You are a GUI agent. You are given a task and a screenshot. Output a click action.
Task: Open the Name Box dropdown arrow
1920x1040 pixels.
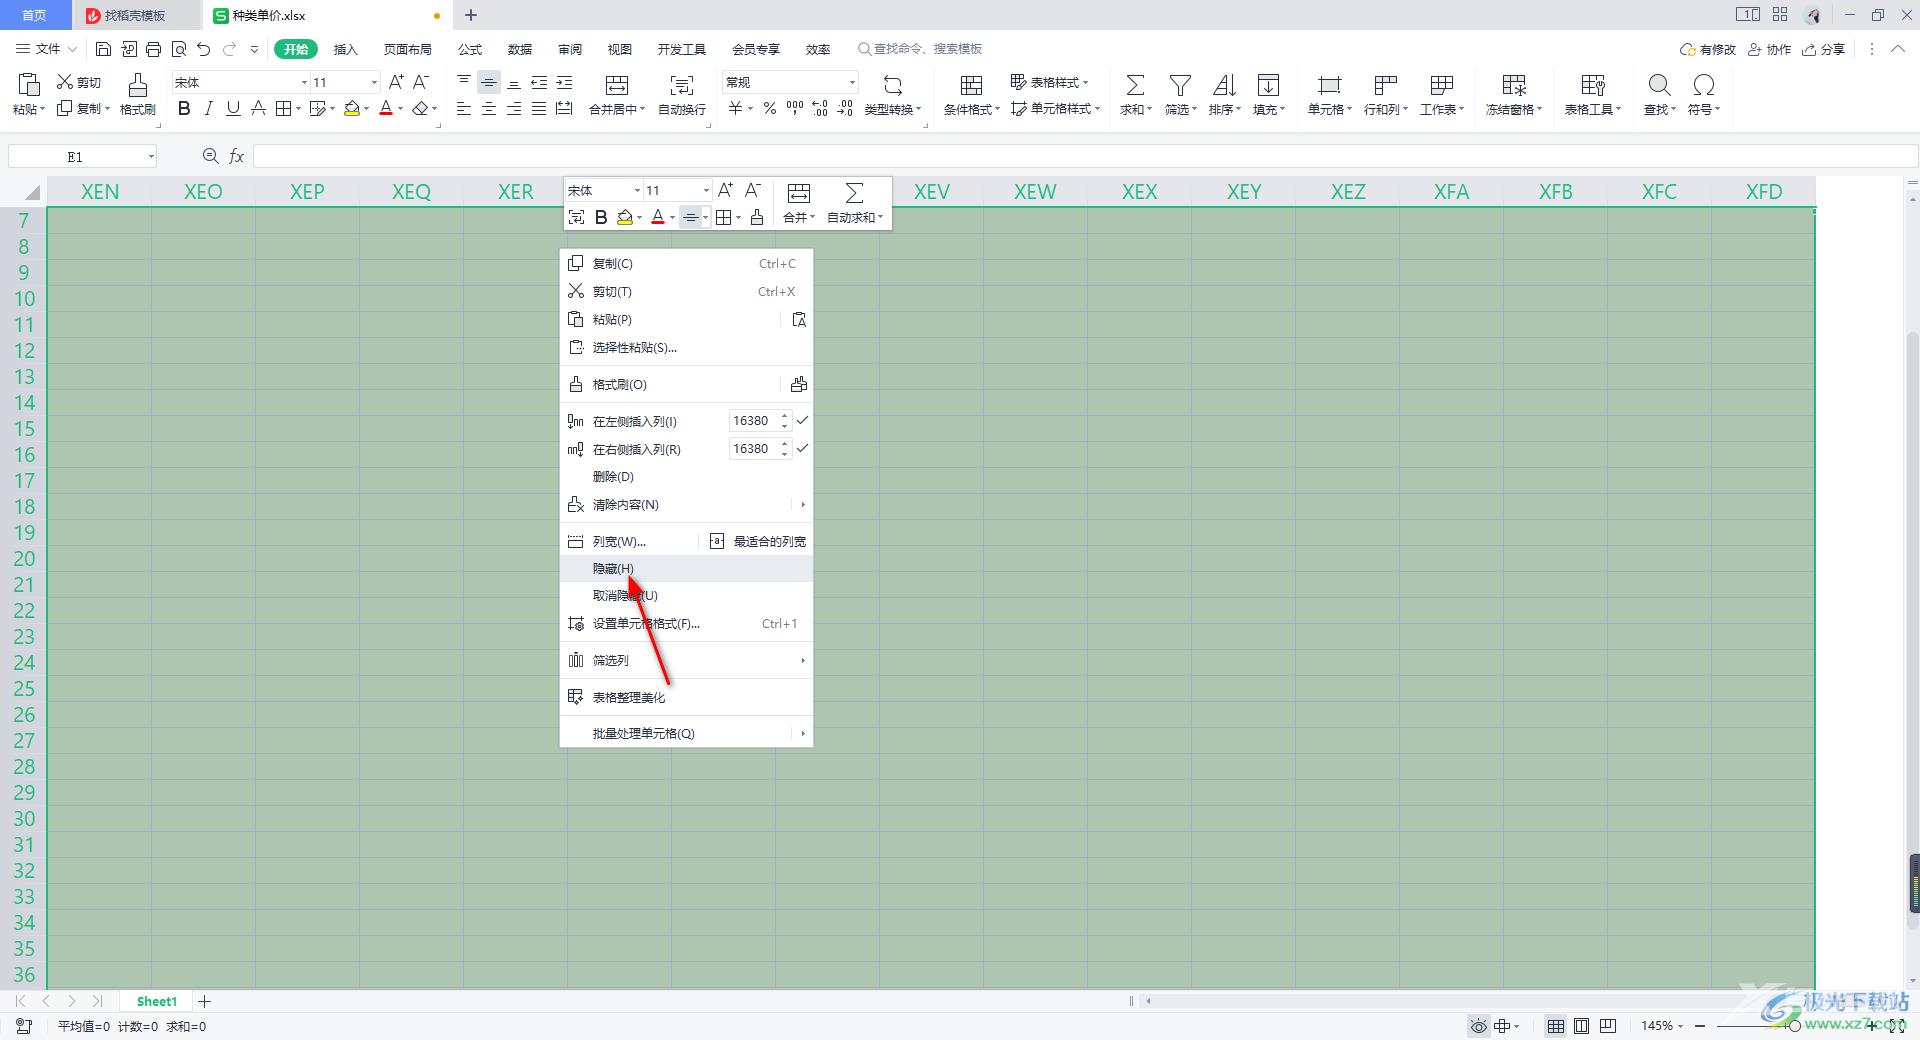coord(151,156)
